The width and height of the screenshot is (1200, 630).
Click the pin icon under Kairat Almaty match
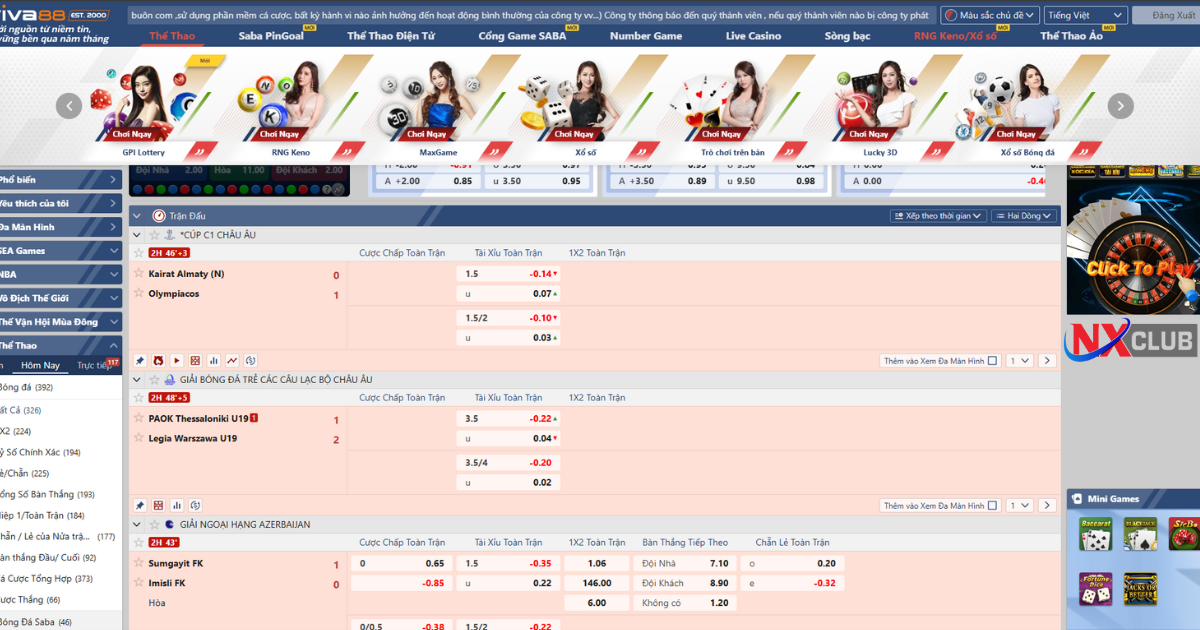(140, 361)
